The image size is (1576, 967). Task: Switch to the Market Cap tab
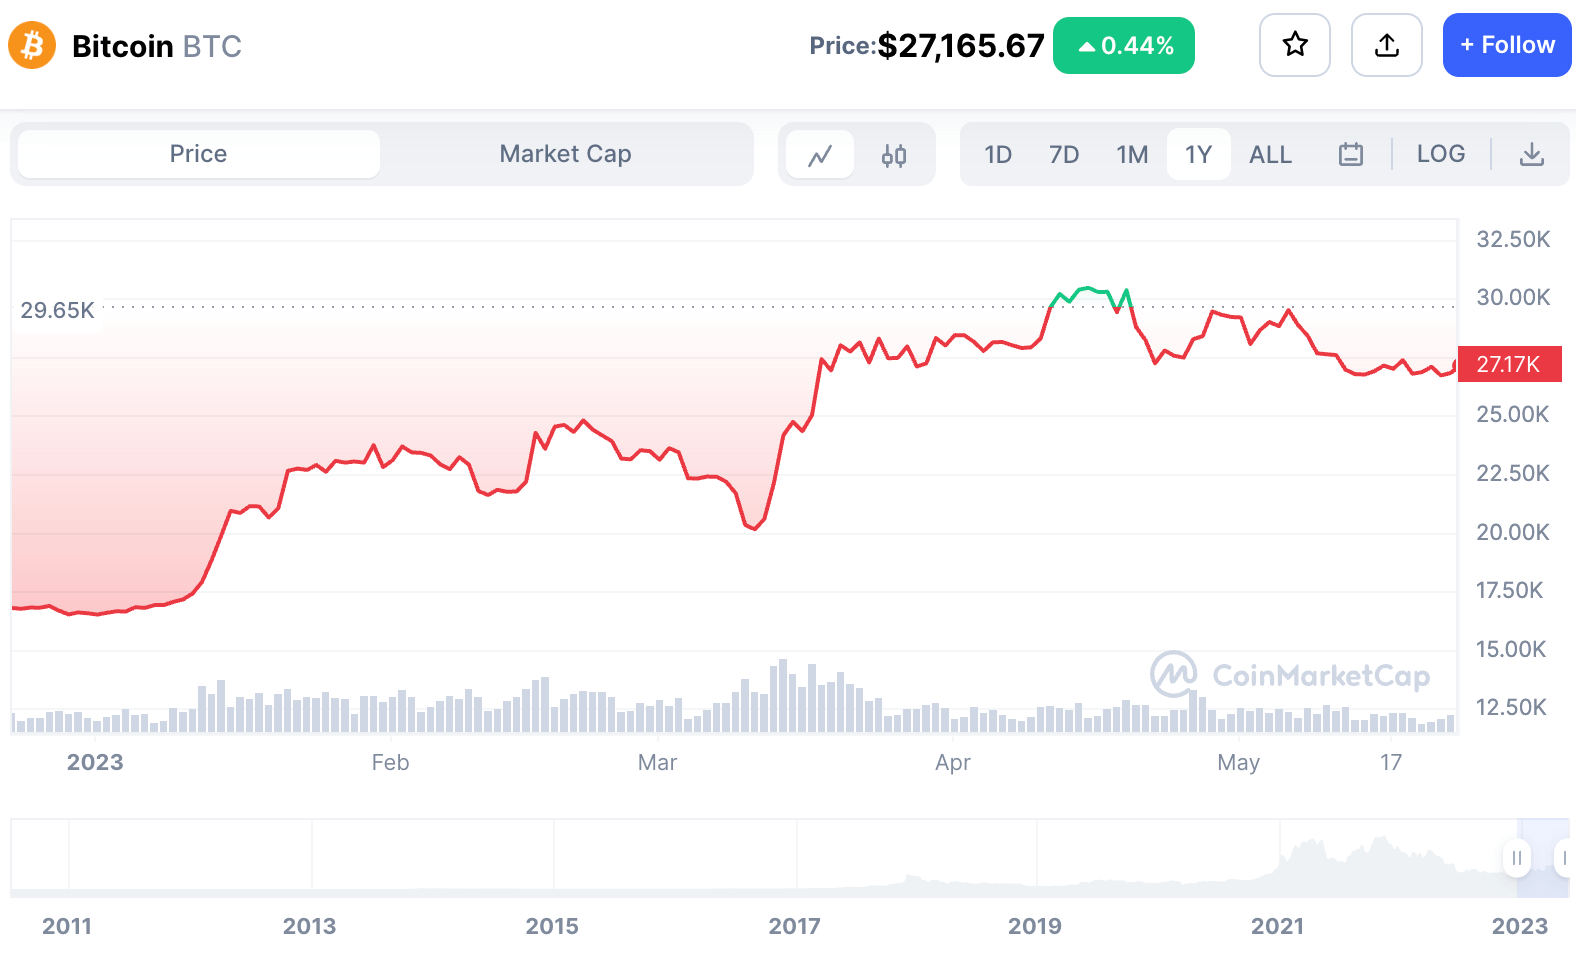pos(565,154)
